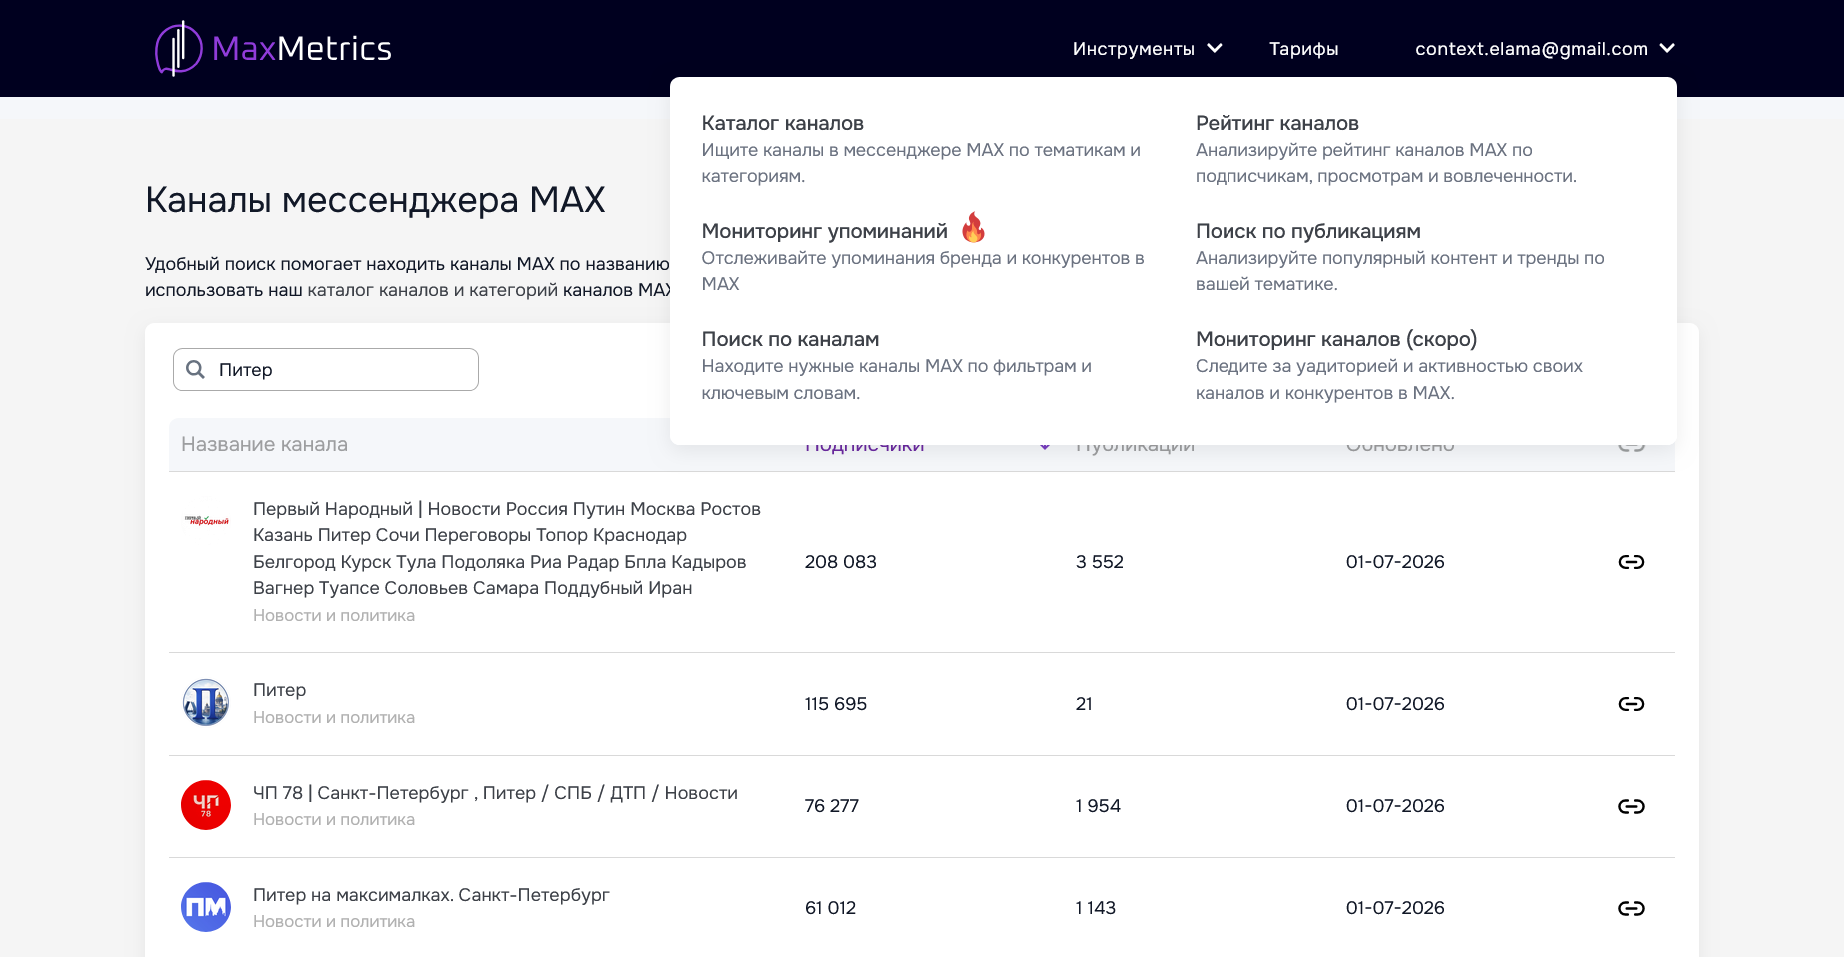Screen dimensions: 1845x957
Task: Click the fire icon next to Мониторинг упоминаний
Action: [x=973, y=228]
